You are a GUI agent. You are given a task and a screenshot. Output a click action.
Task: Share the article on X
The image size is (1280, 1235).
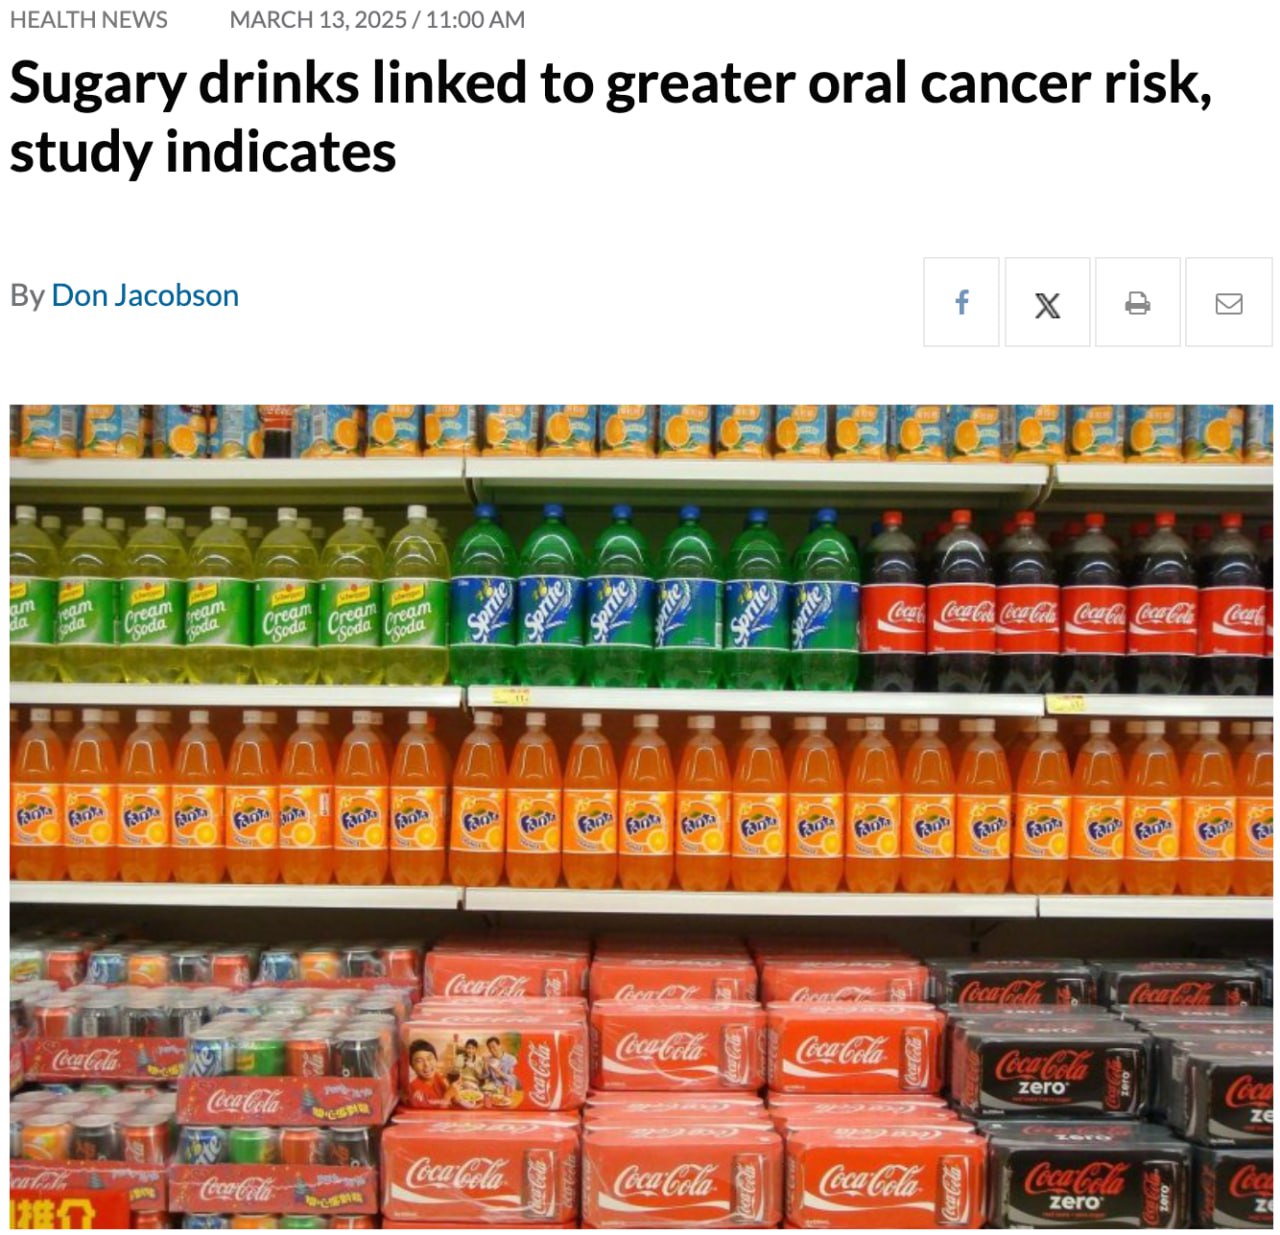(x=1047, y=302)
